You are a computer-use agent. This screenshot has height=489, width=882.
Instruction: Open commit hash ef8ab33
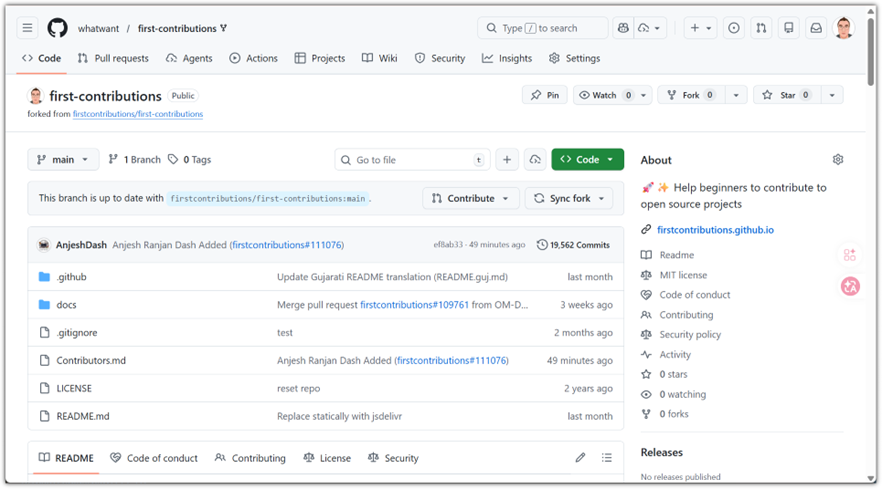448,245
